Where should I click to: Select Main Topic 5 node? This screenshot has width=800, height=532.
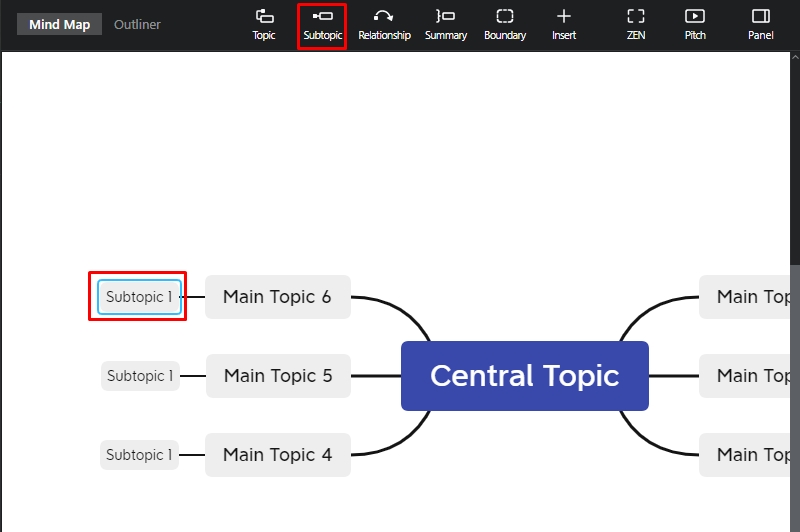click(x=278, y=376)
